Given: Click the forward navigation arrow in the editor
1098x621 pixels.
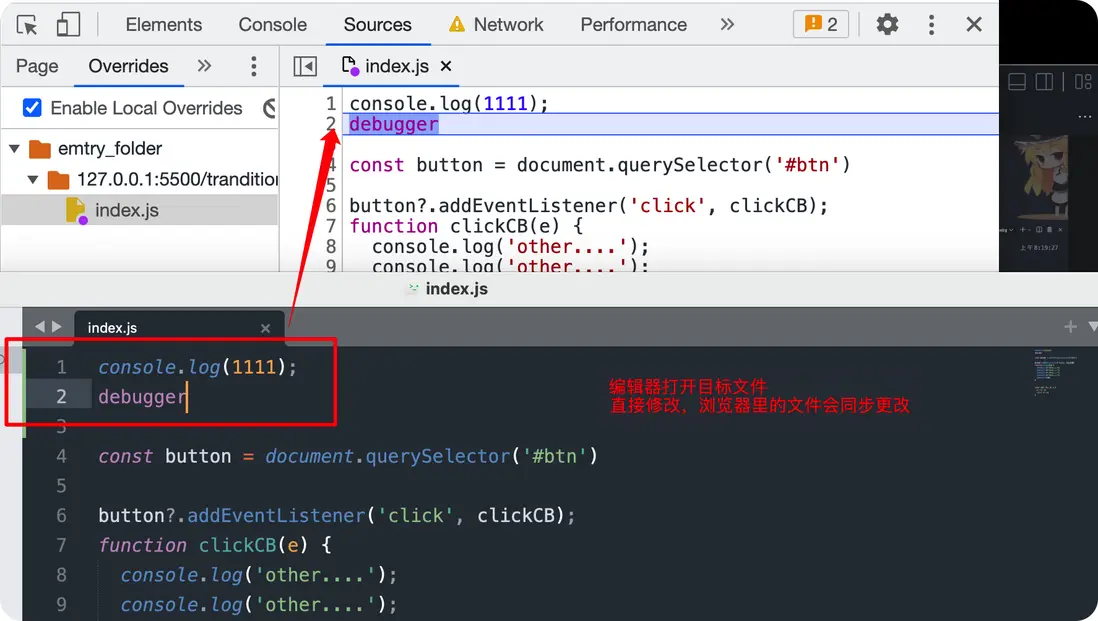Looking at the screenshot, I should (x=57, y=327).
